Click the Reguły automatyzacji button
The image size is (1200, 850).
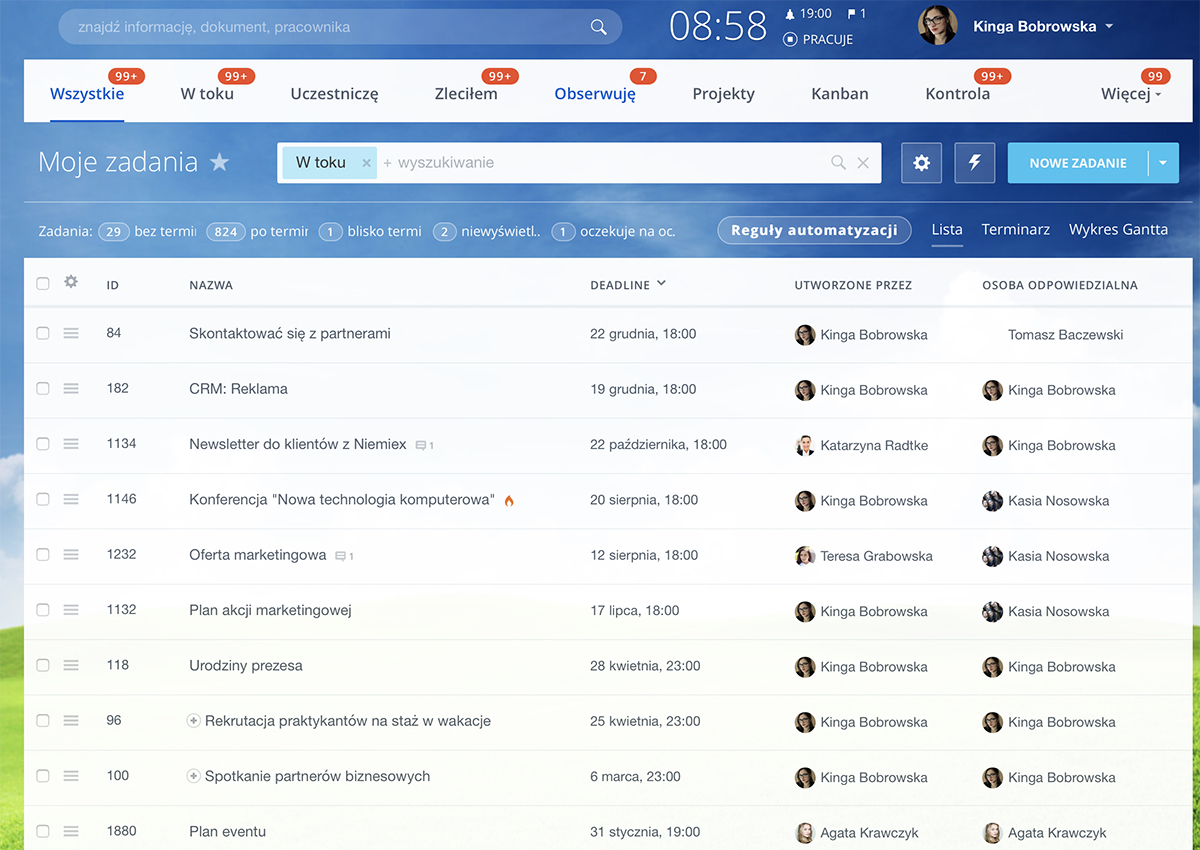click(814, 230)
